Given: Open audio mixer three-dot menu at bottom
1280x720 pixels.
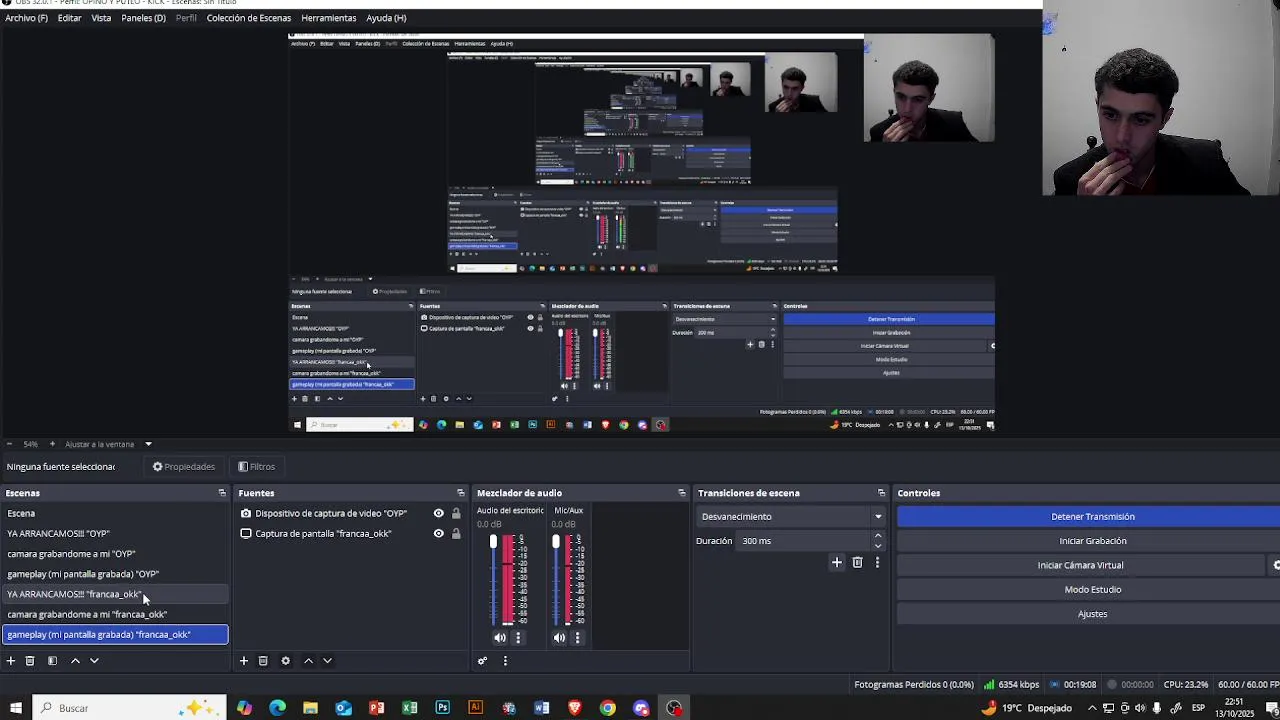Looking at the screenshot, I should [x=505, y=661].
